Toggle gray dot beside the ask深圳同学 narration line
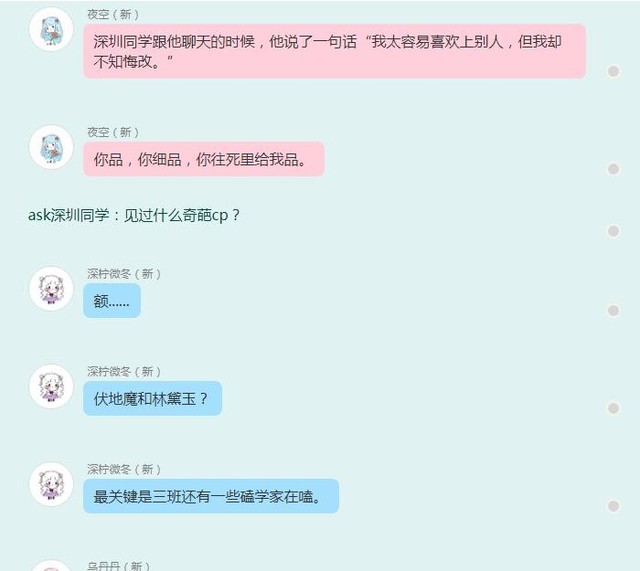This screenshot has width=640, height=571. (613, 231)
